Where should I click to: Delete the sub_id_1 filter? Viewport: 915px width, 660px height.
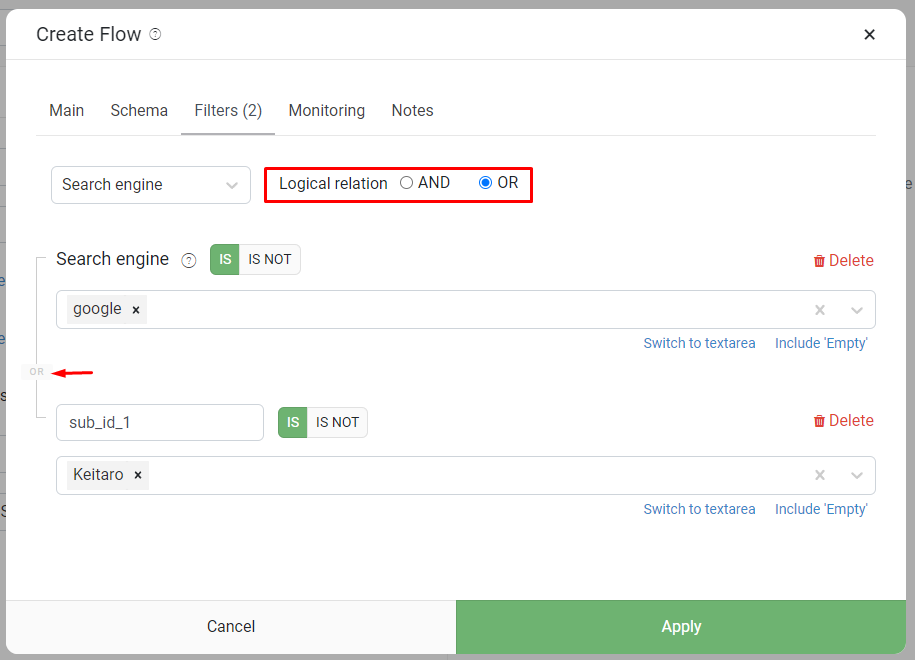click(843, 421)
